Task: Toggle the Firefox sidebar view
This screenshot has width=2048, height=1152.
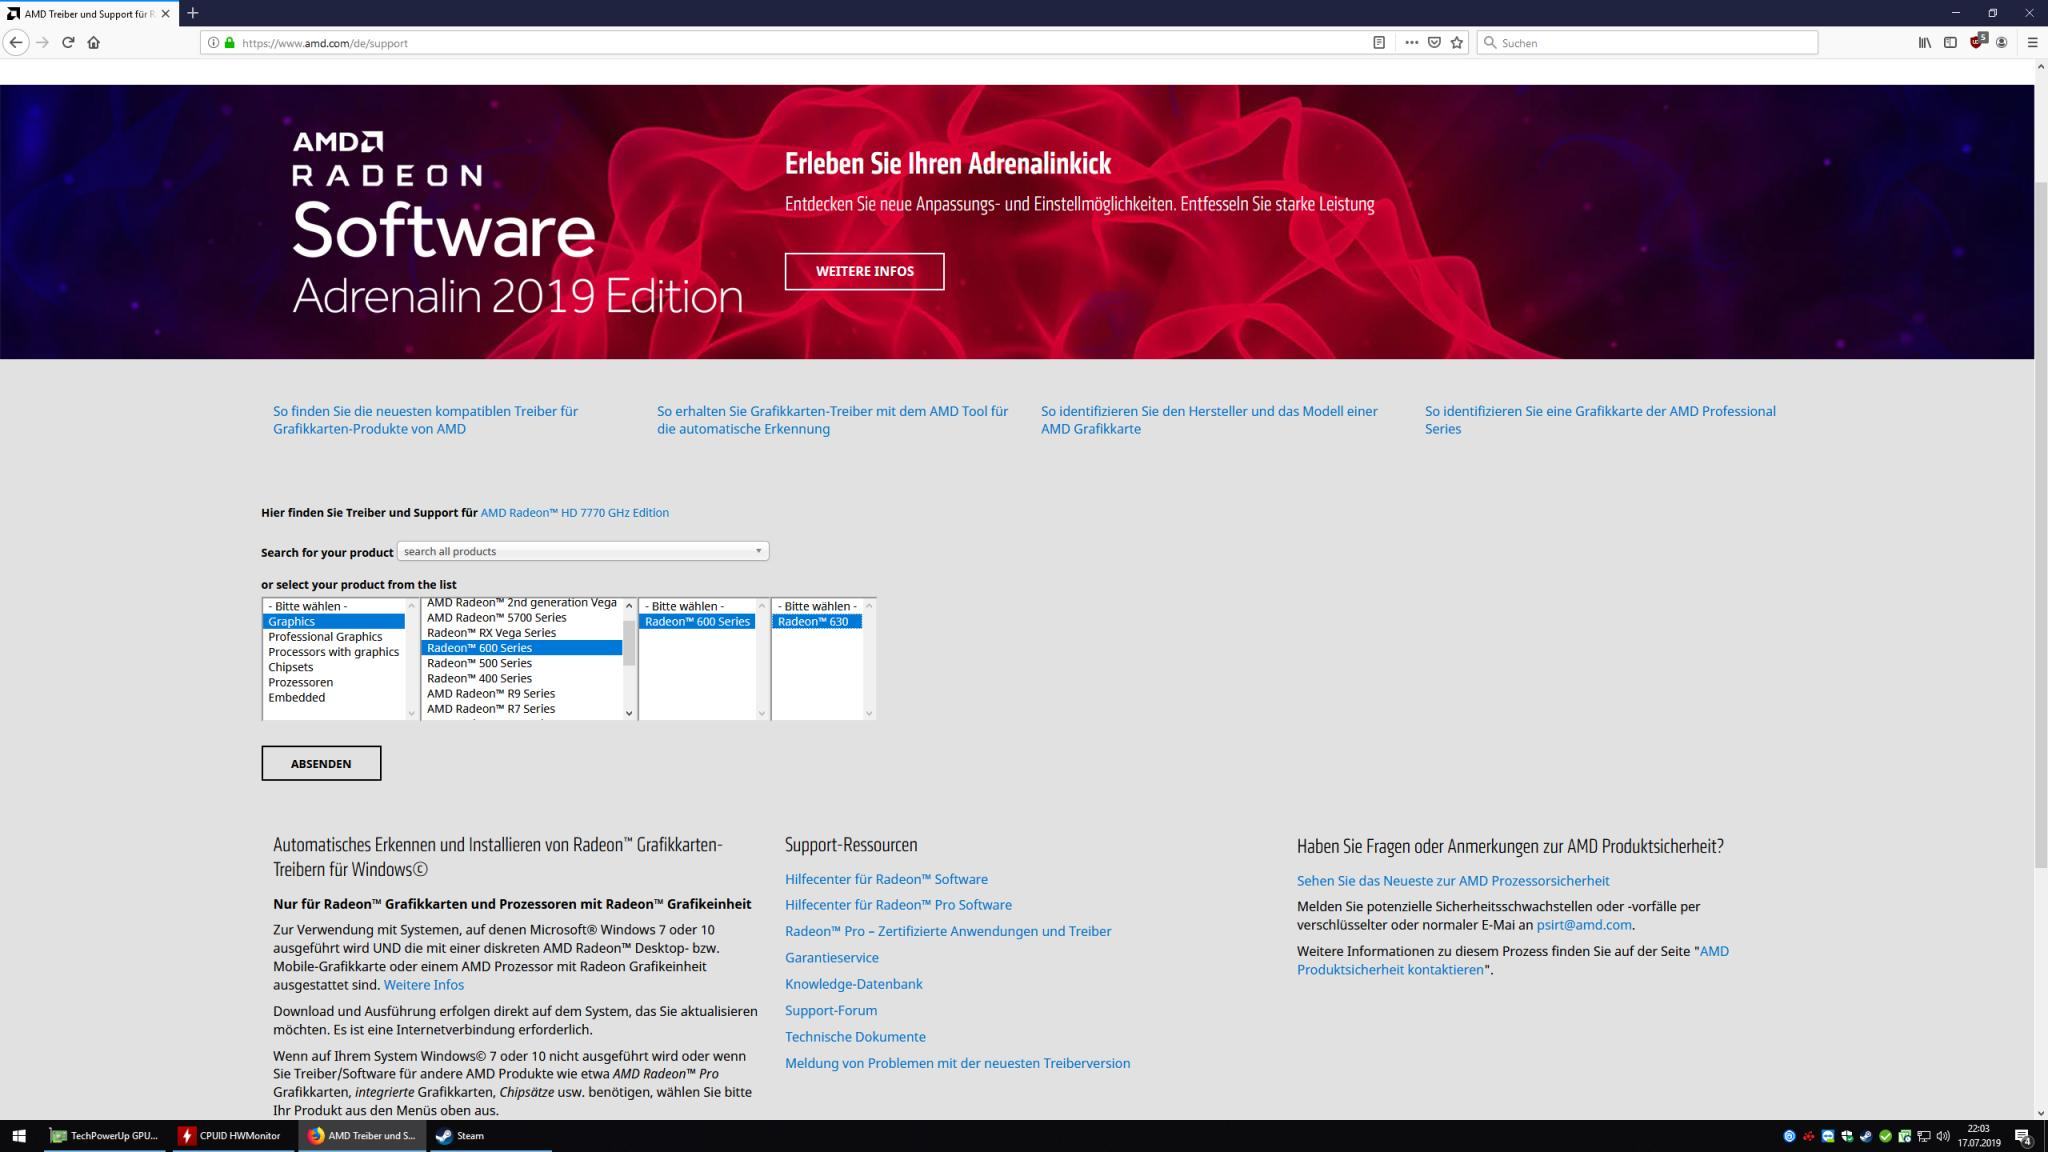Action: (1950, 42)
